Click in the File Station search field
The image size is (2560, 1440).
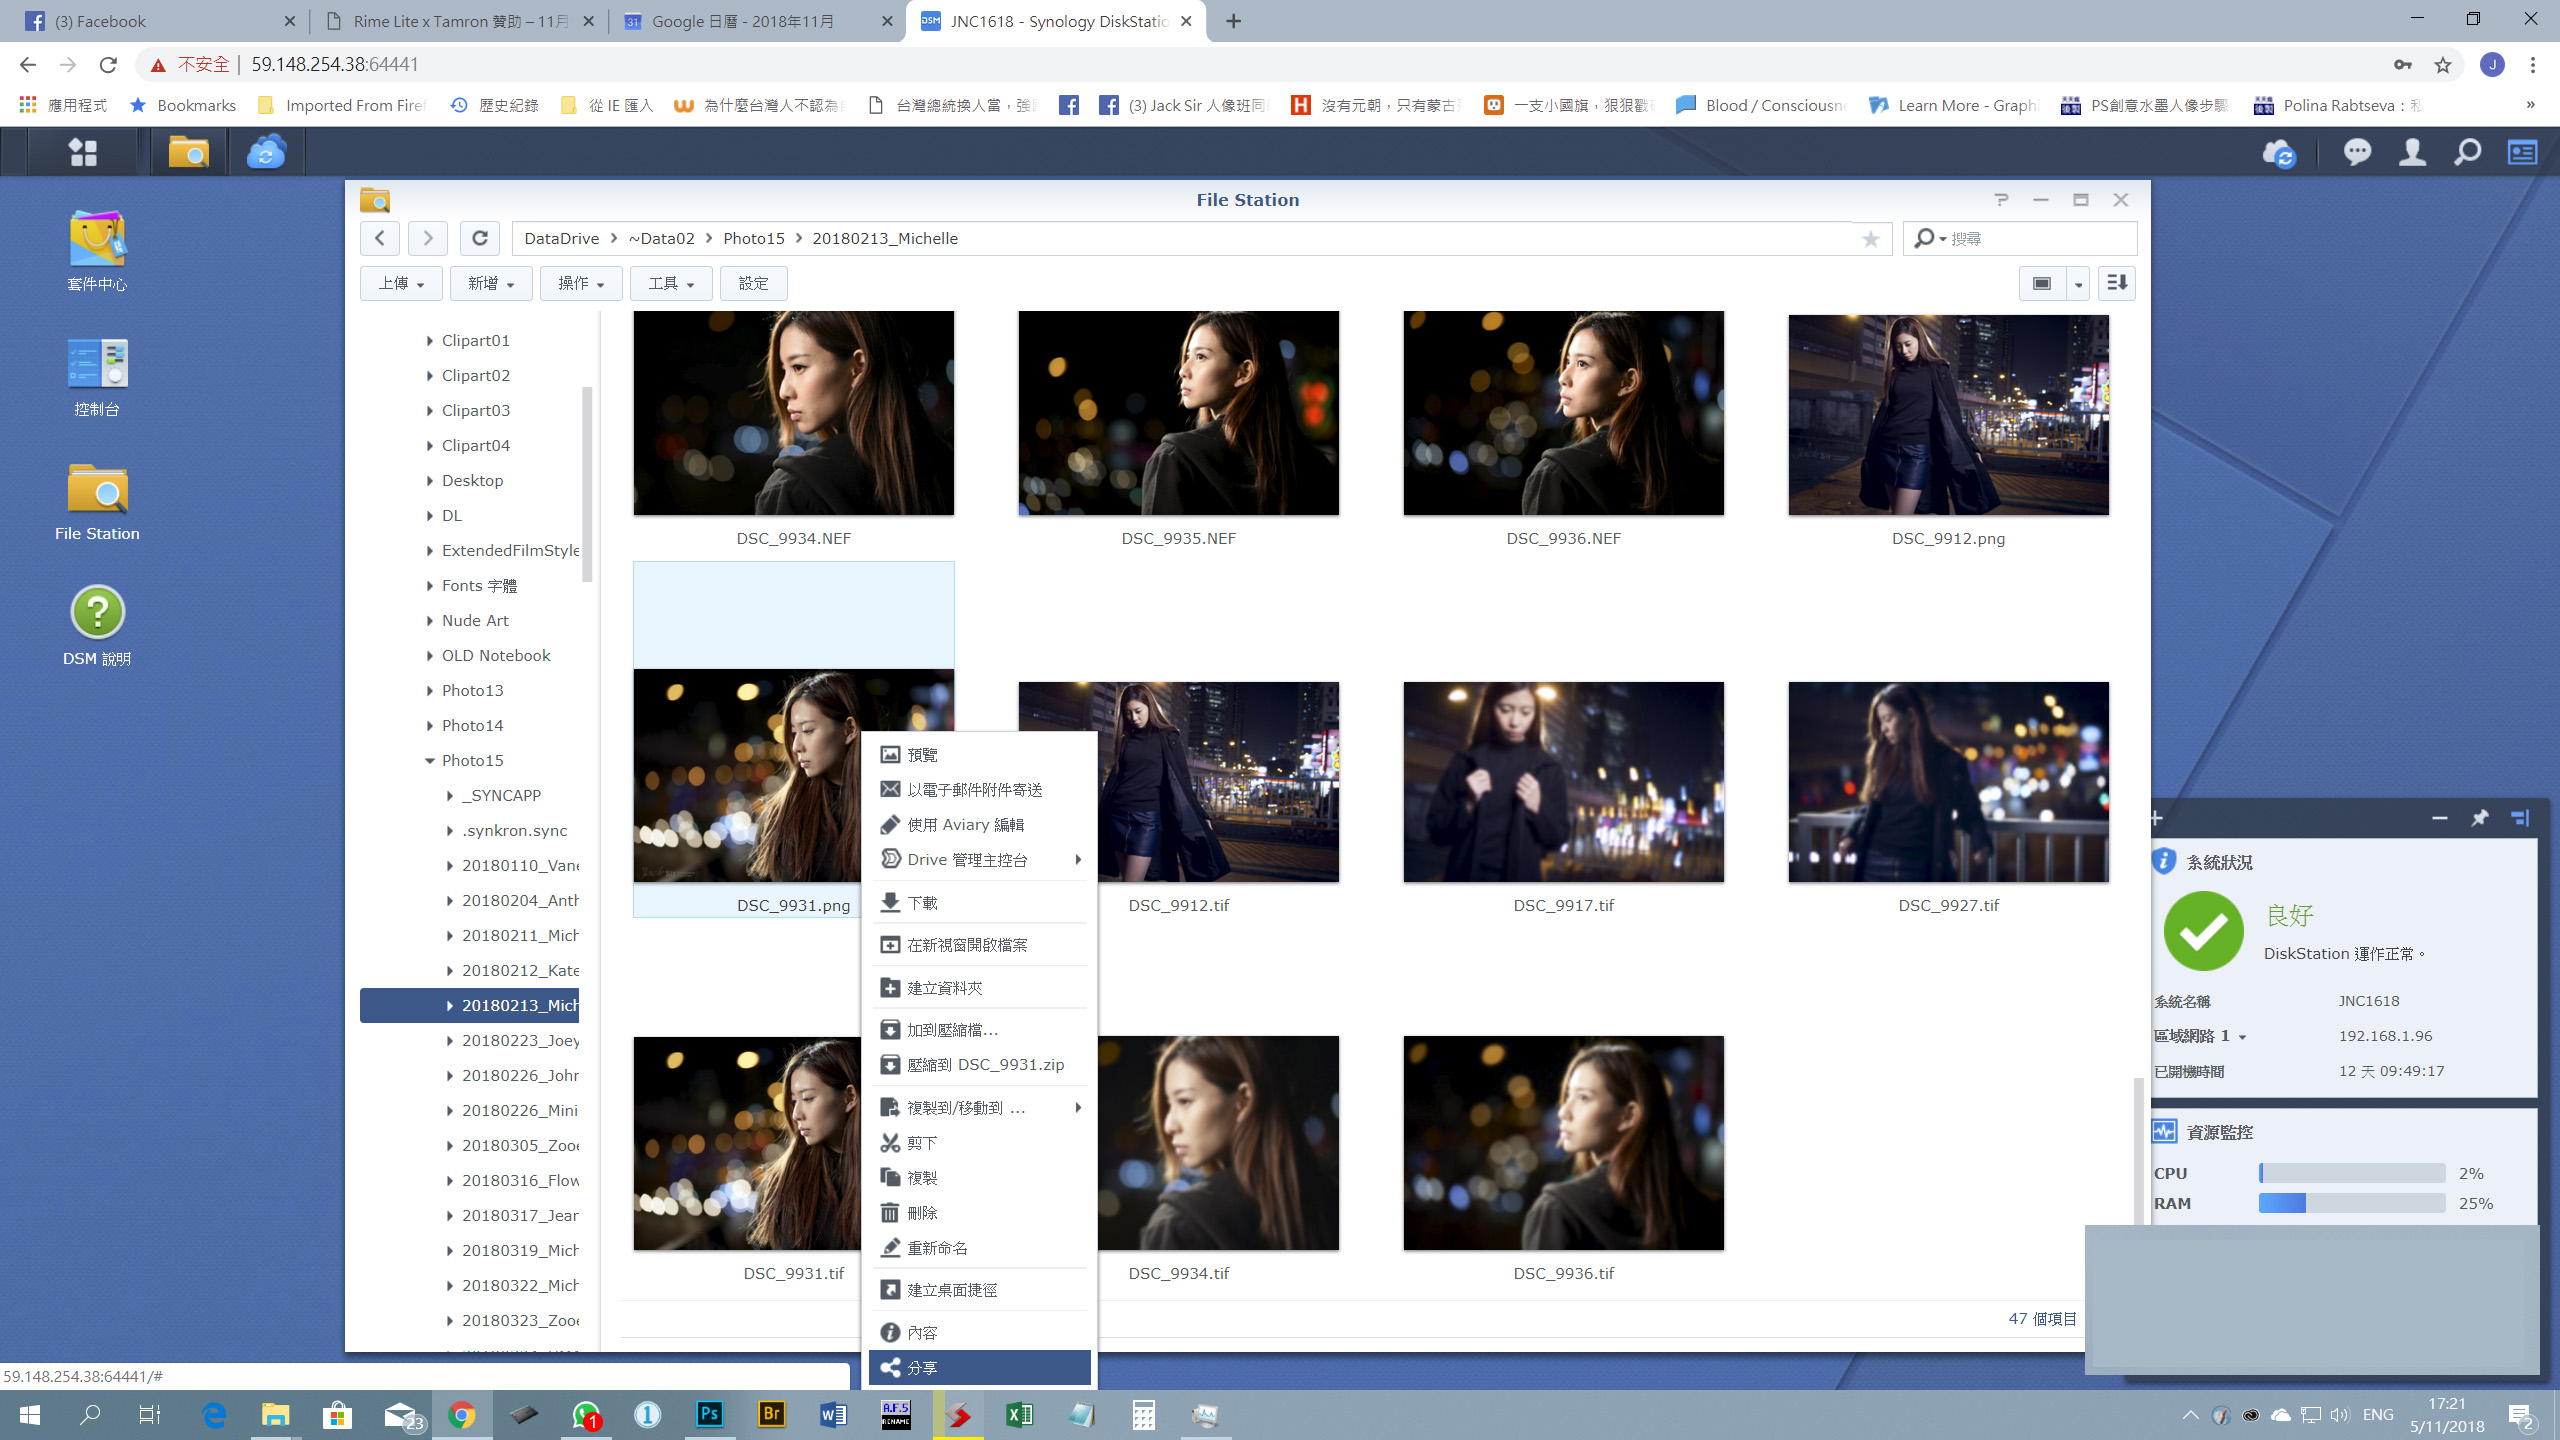(x=2040, y=239)
